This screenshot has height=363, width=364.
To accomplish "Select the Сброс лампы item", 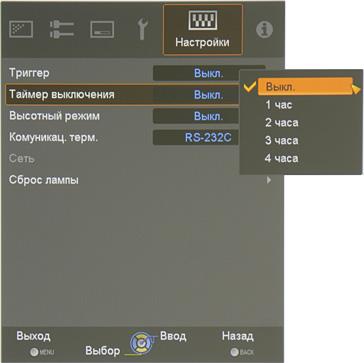I will tap(44, 181).
